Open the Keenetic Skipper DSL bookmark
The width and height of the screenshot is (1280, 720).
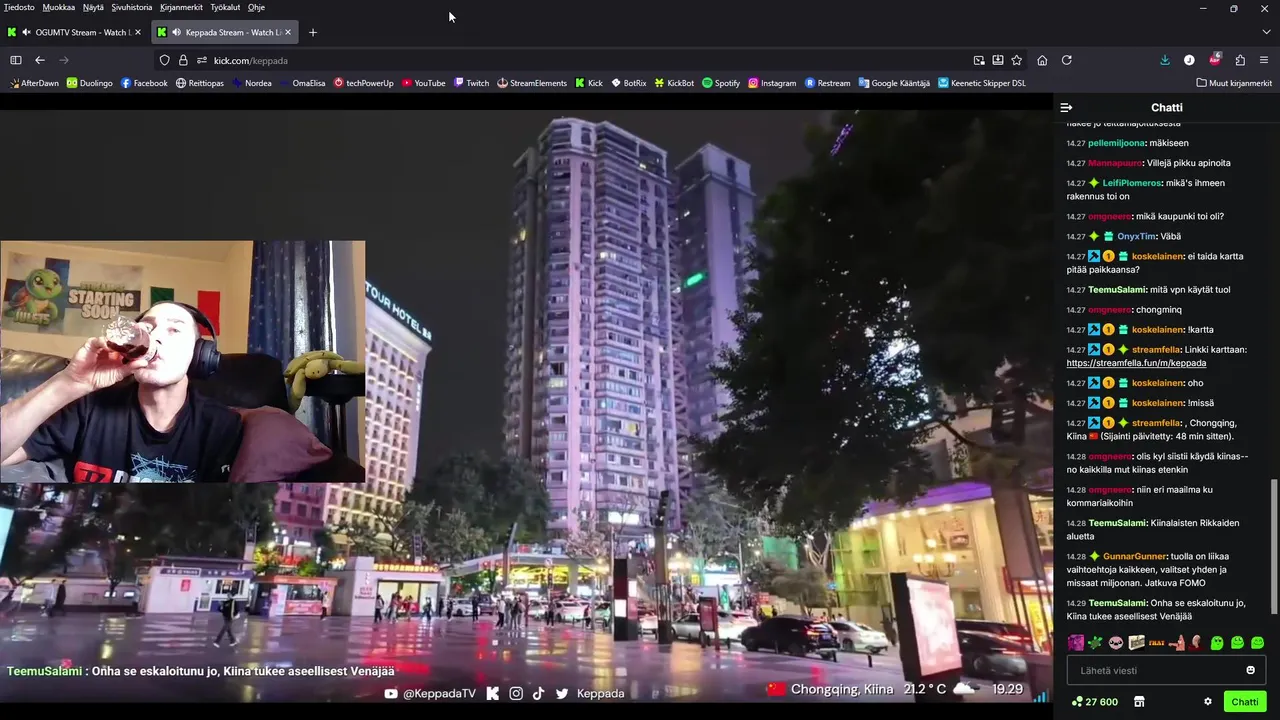(x=982, y=83)
